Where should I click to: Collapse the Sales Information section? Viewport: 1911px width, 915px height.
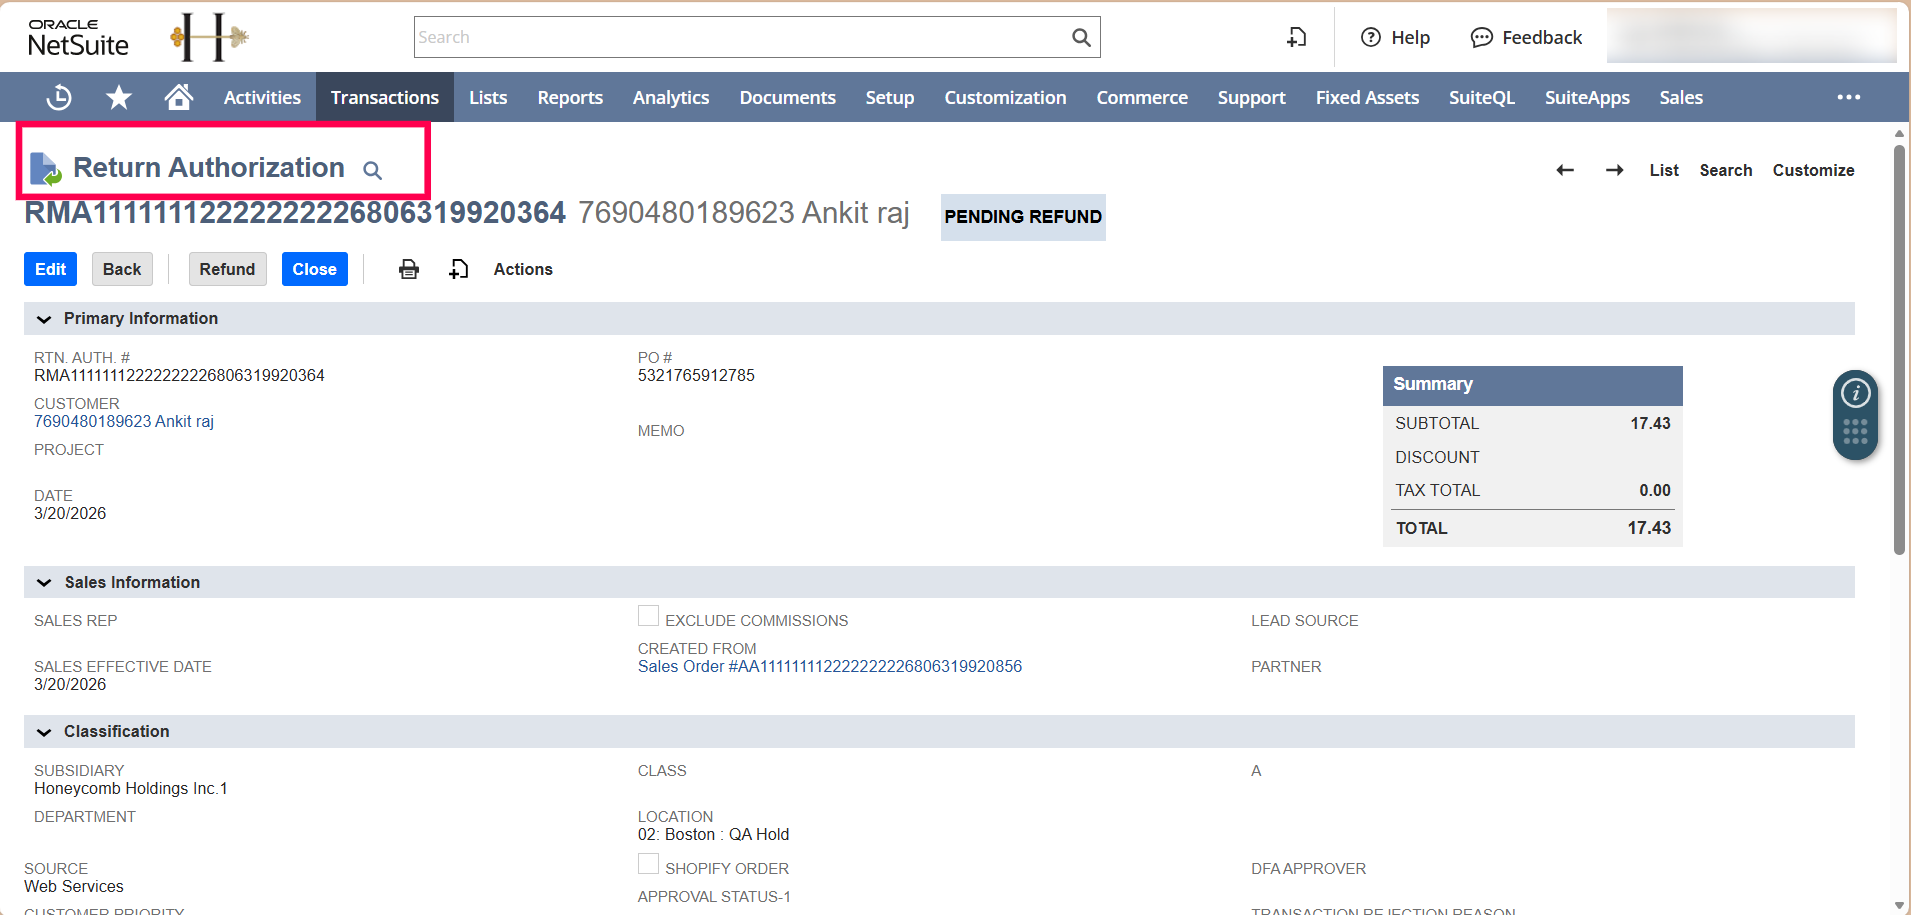(x=44, y=583)
